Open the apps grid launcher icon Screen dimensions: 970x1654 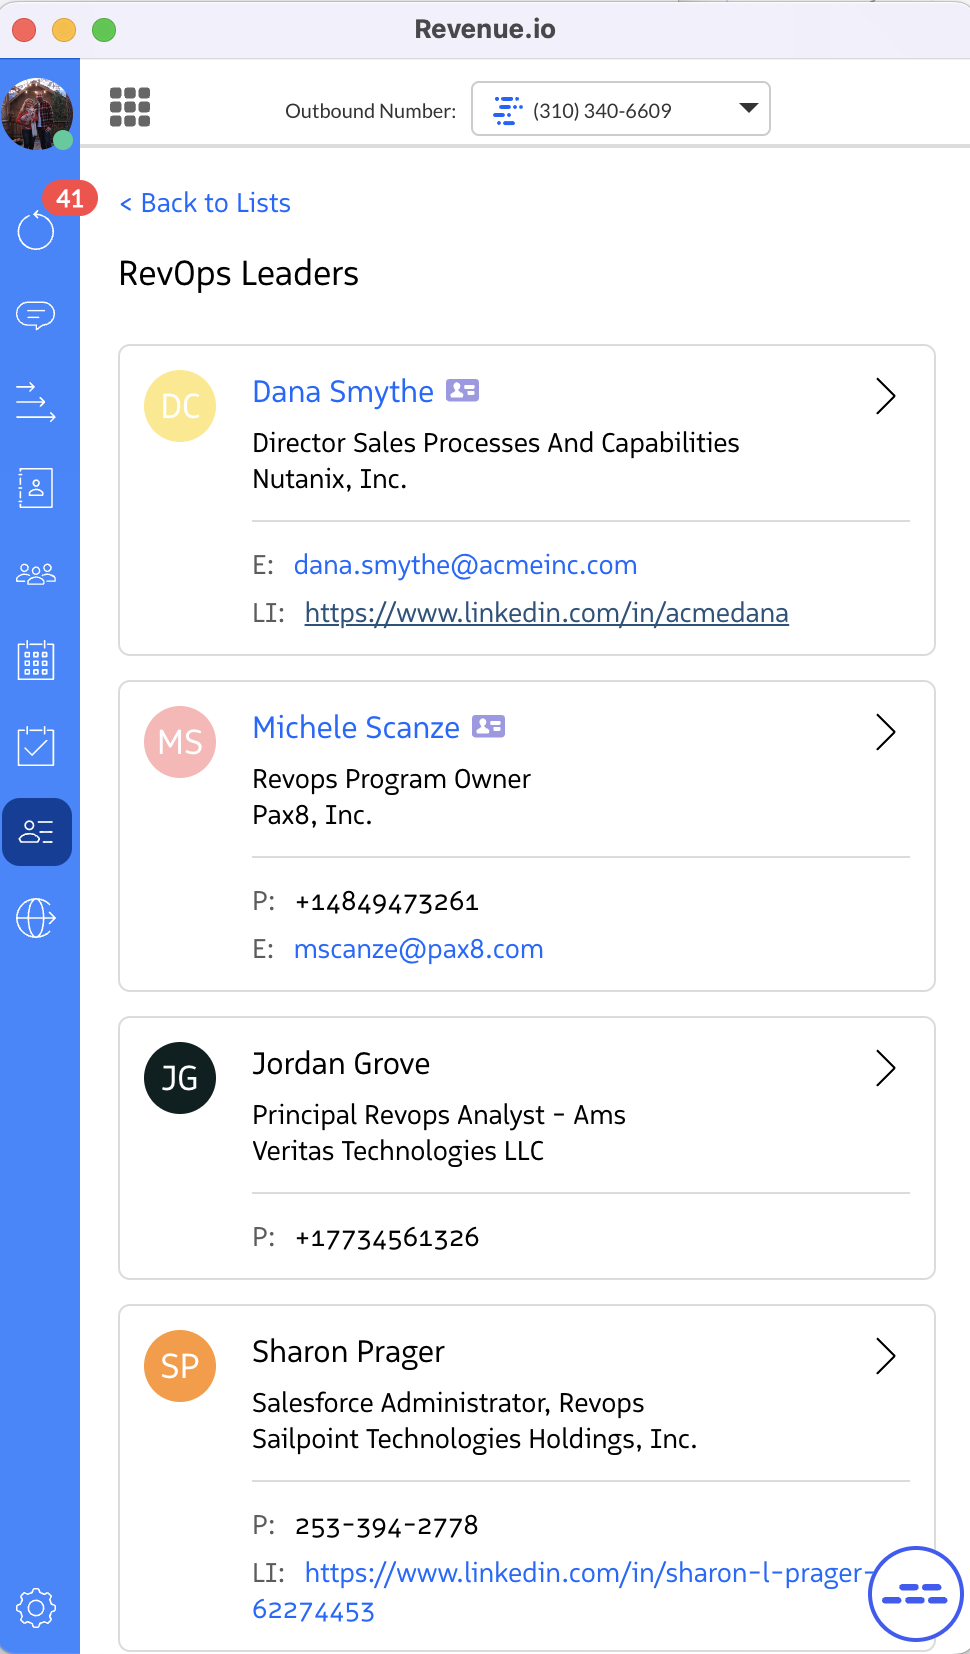(130, 107)
